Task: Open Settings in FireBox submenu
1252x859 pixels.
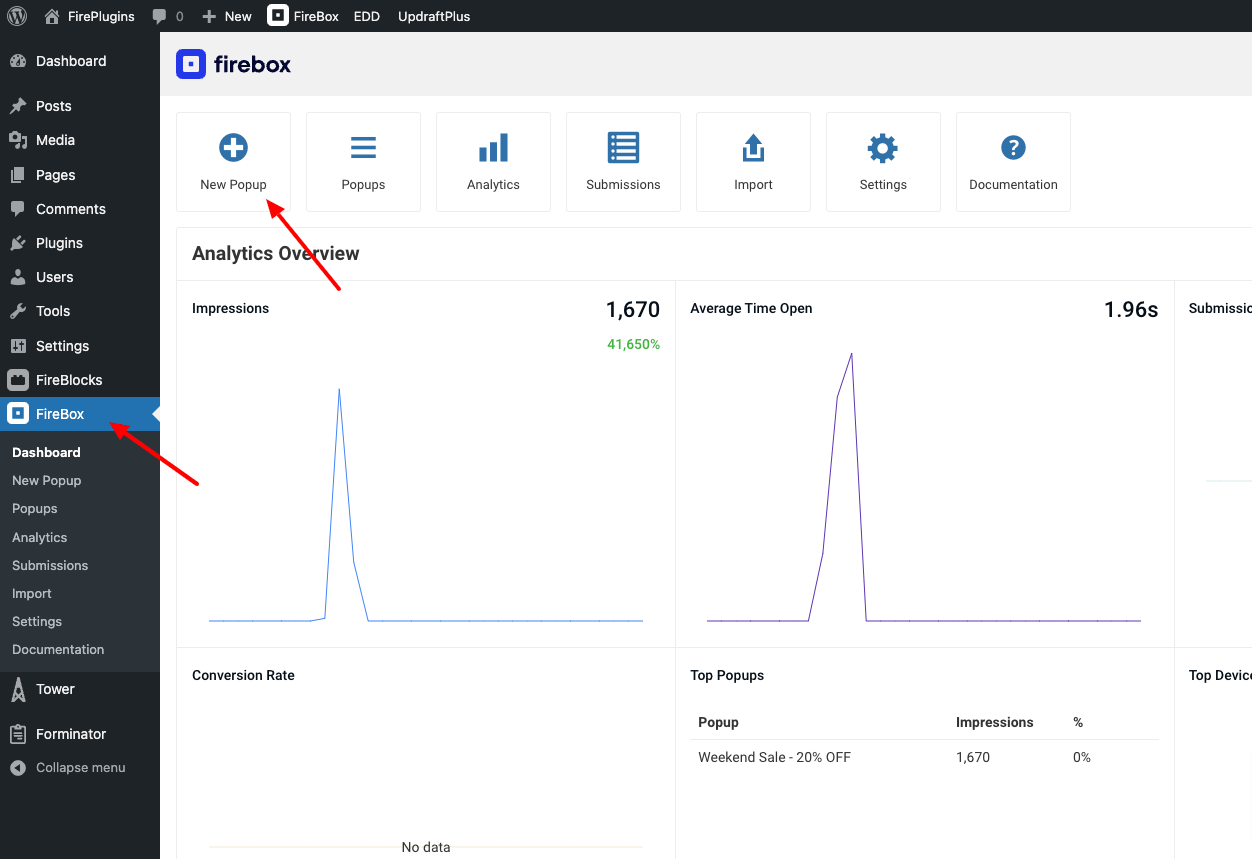Action: 37,621
